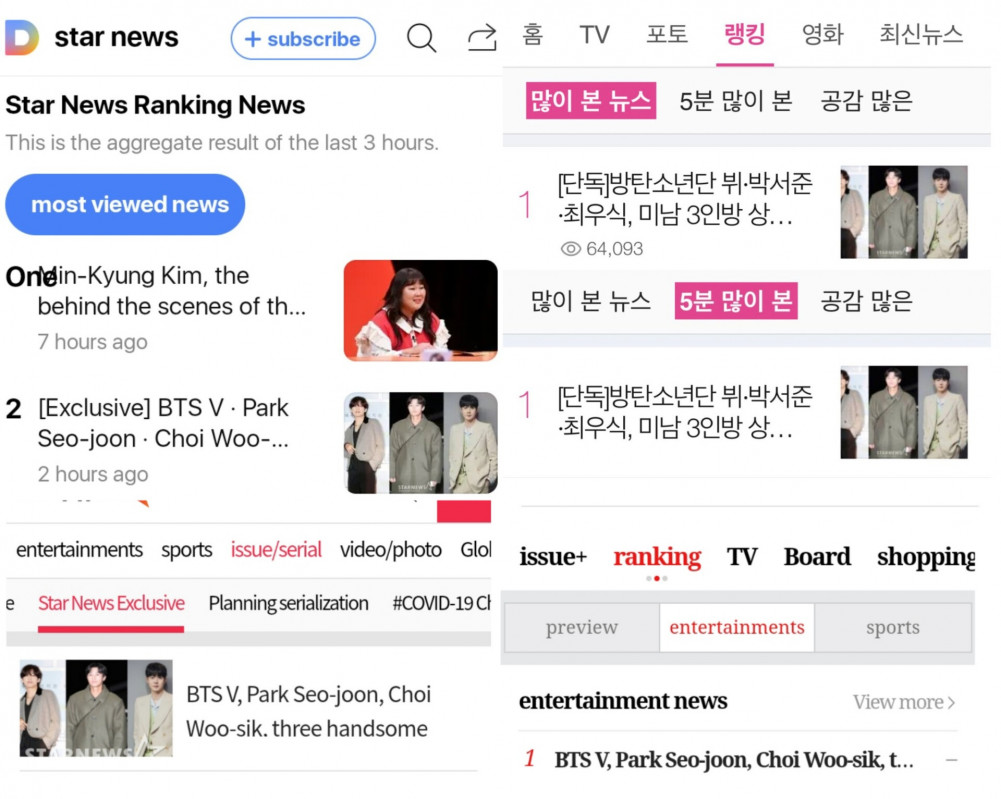Select shopping tab
The height and width of the screenshot is (799, 1001).
pos(926,557)
